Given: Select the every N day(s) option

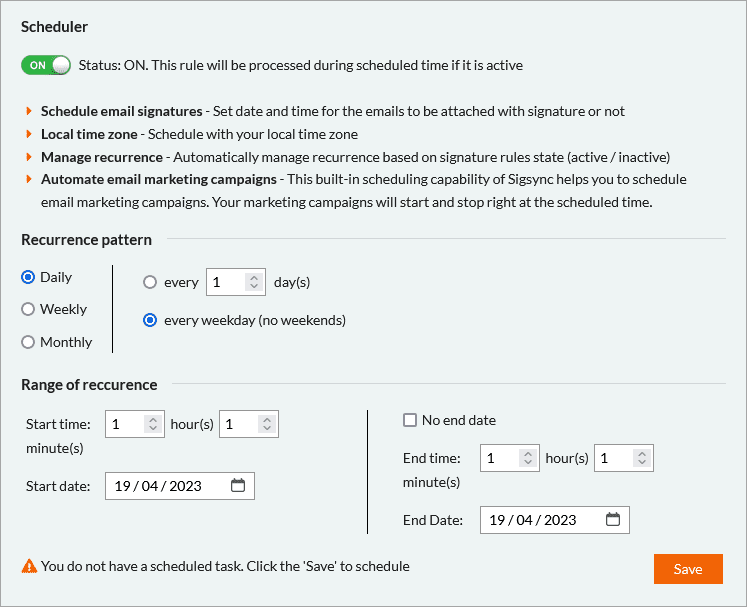Looking at the screenshot, I should [x=150, y=282].
